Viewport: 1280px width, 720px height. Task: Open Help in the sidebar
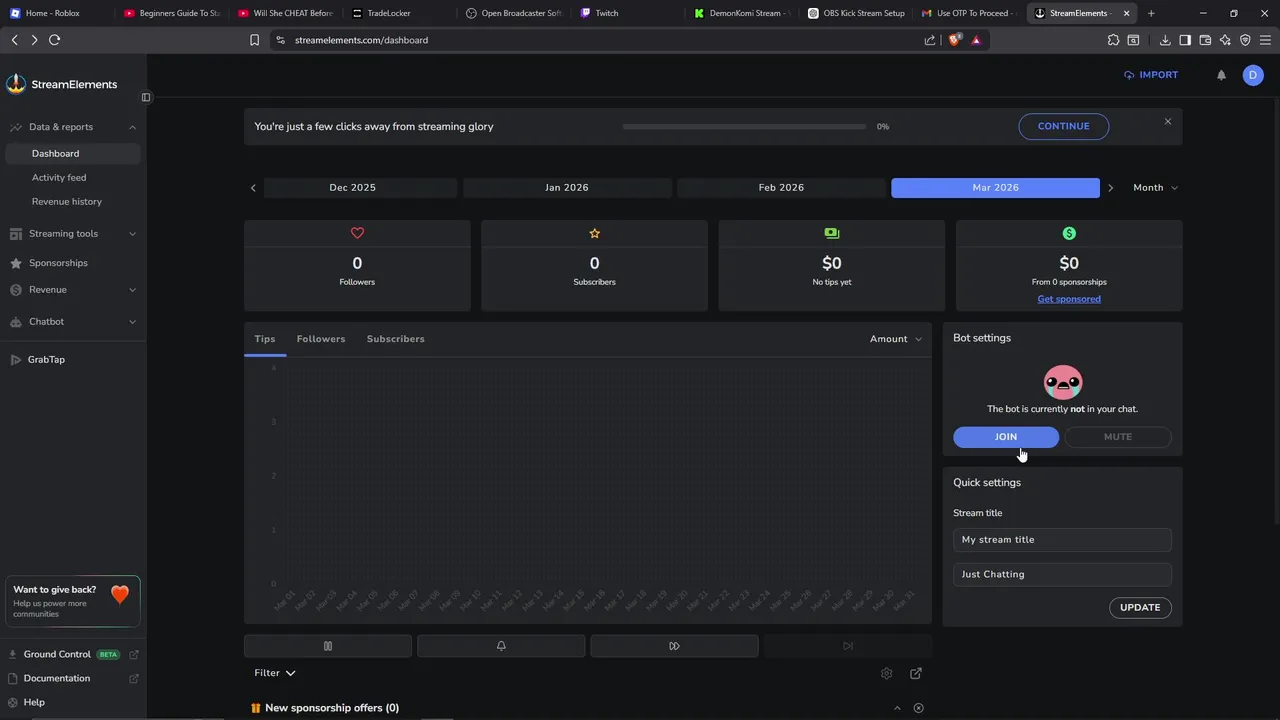[x=34, y=703]
